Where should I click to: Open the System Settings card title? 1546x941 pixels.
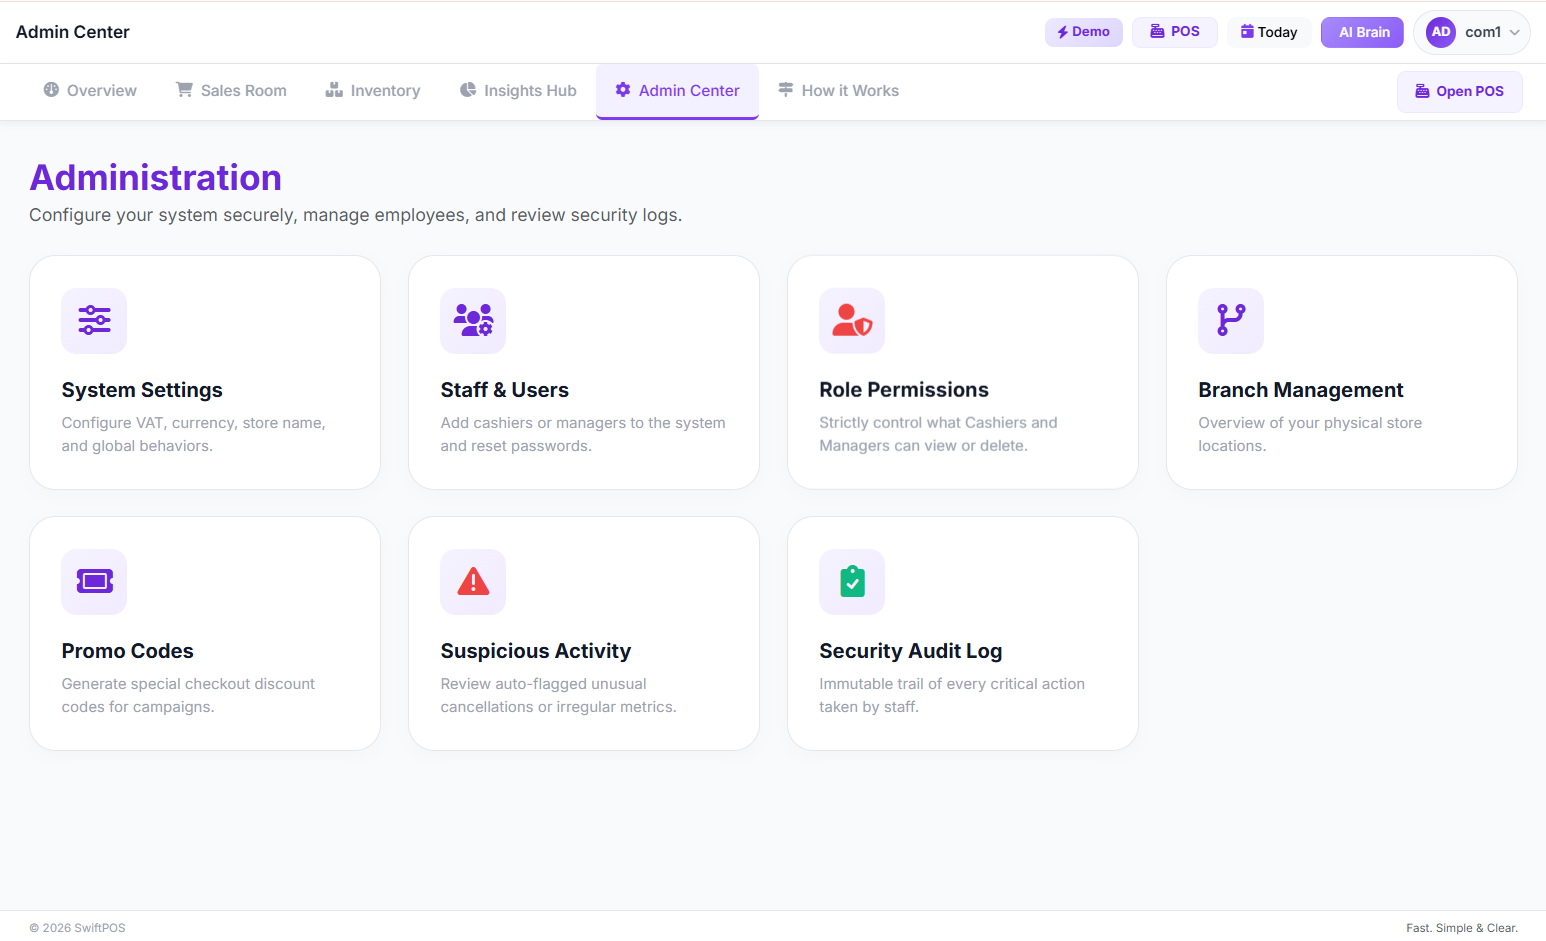point(142,390)
